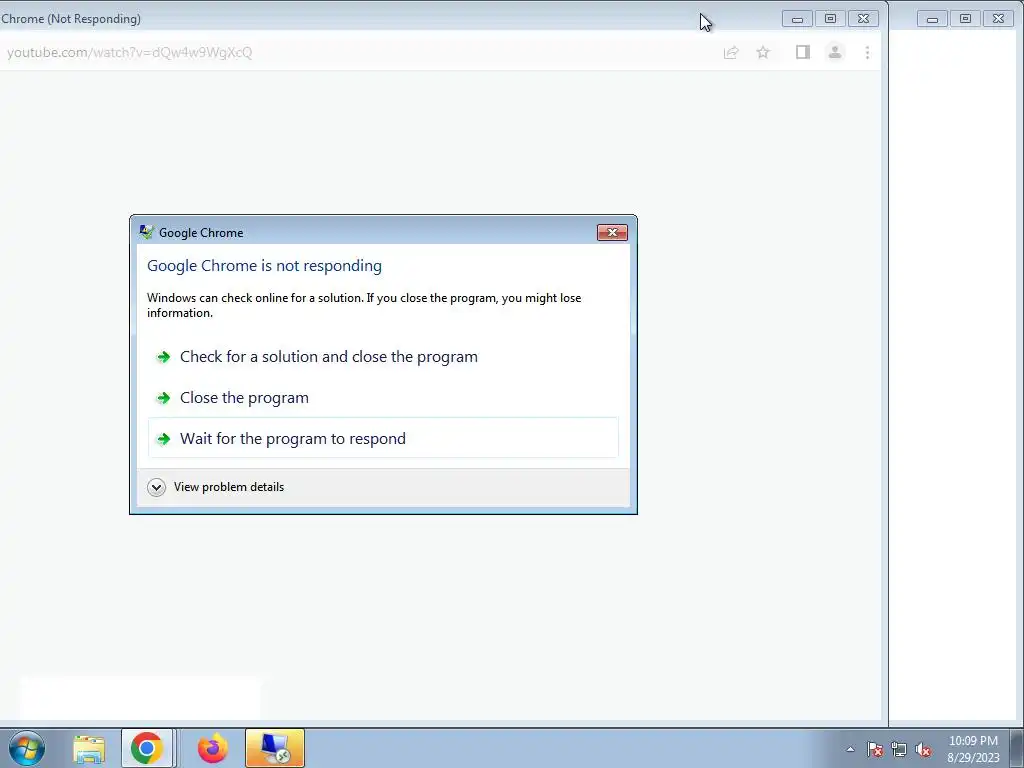Open the Chrome profile avatar icon
Screen dimensions: 1024x768
[x=835, y=52]
